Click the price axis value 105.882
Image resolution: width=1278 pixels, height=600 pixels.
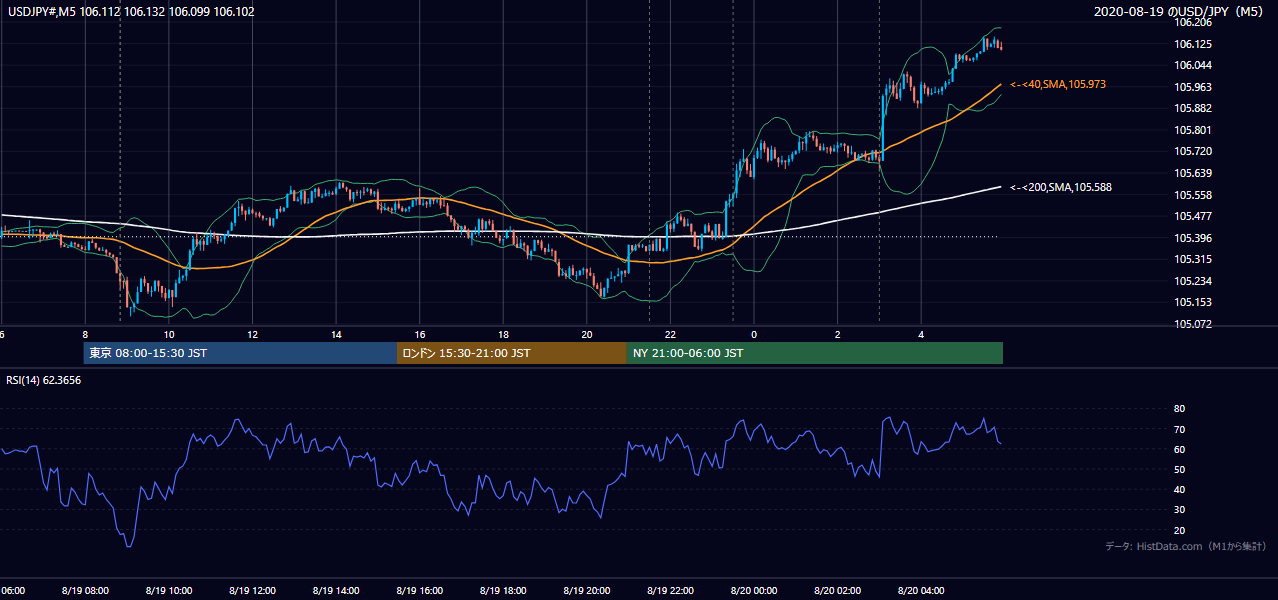(x=1194, y=109)
